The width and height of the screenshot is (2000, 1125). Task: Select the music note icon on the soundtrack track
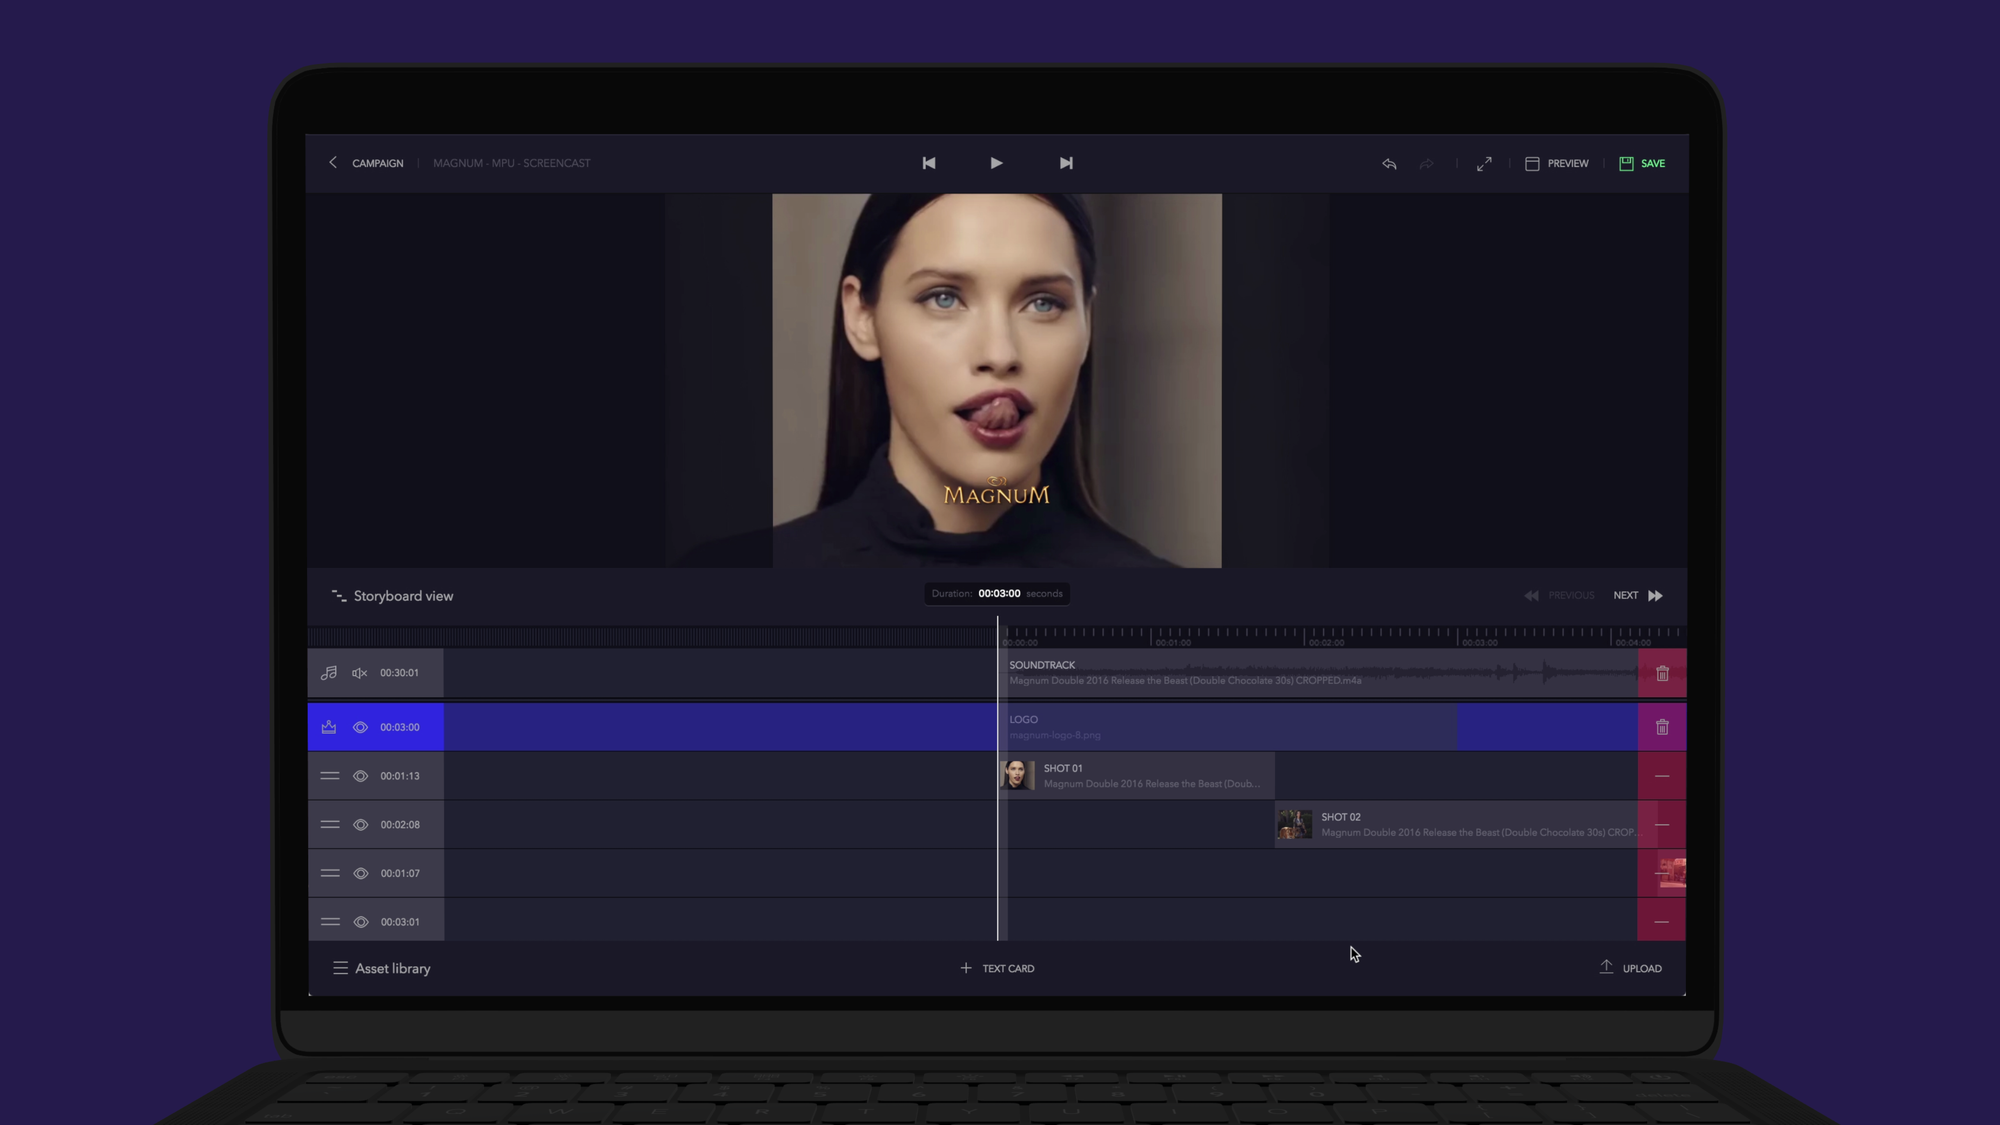tap(328, 672)
